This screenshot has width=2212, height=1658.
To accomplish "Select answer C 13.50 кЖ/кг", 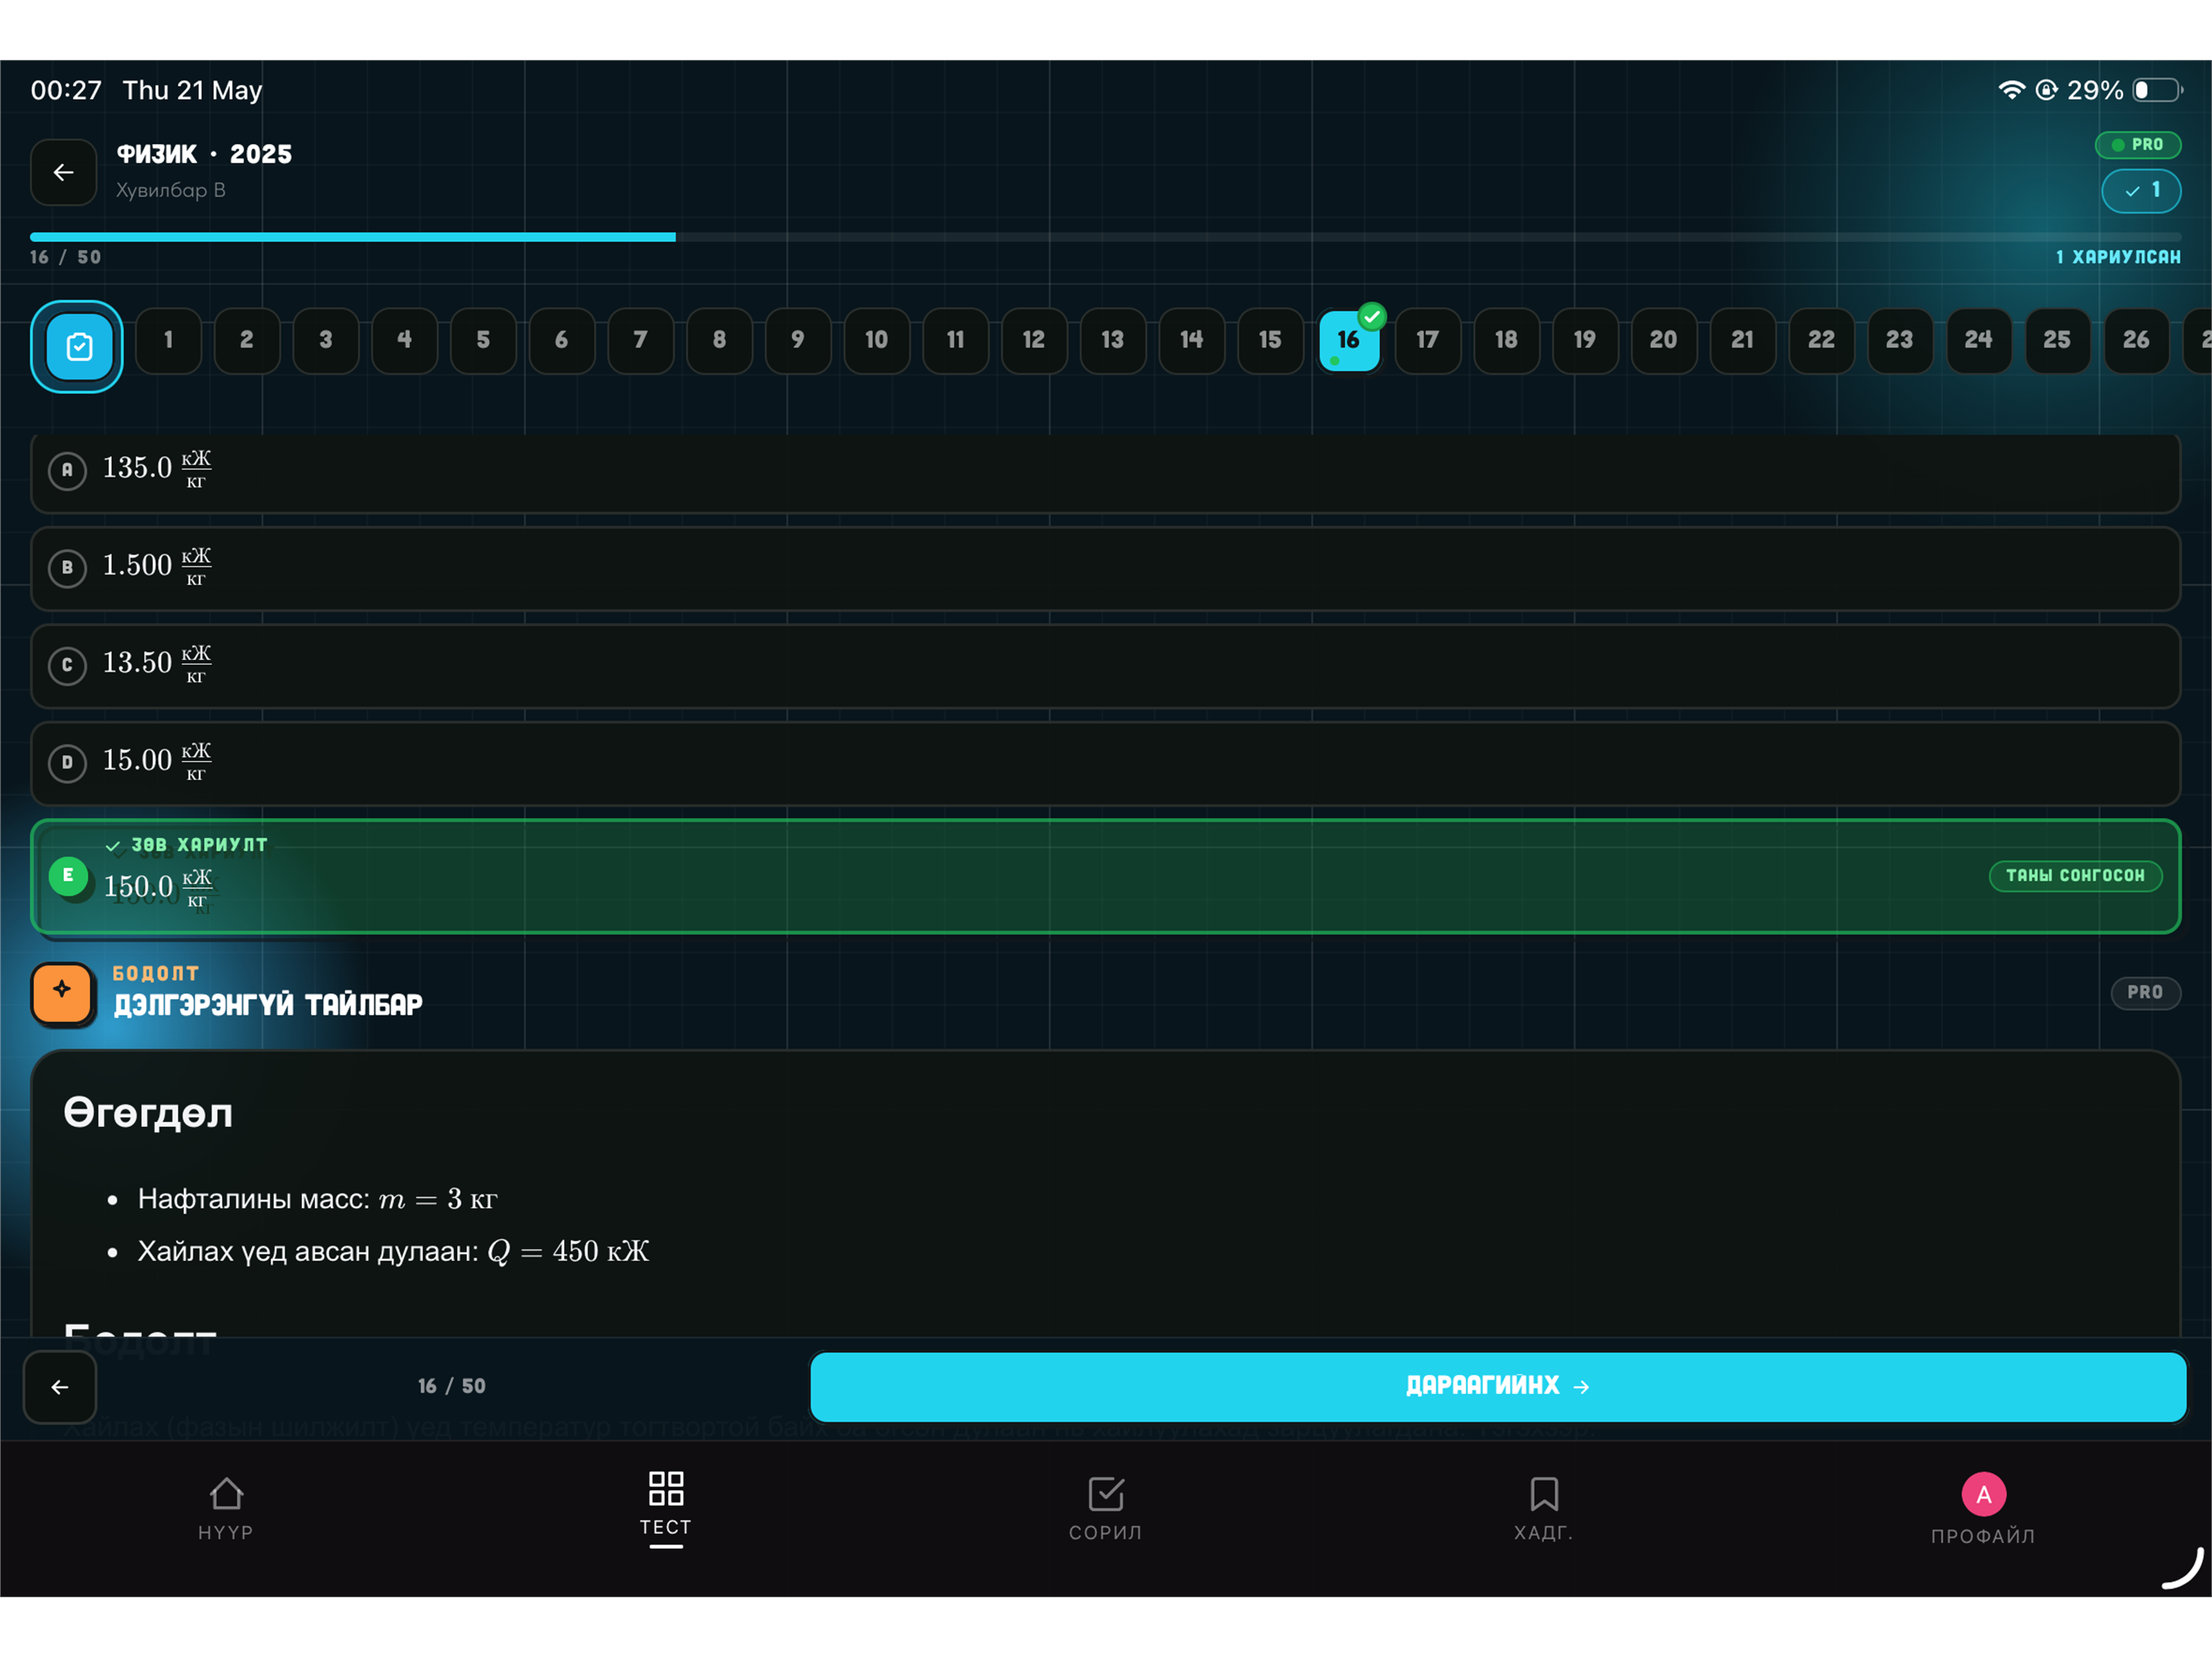I will point(1105,666).
